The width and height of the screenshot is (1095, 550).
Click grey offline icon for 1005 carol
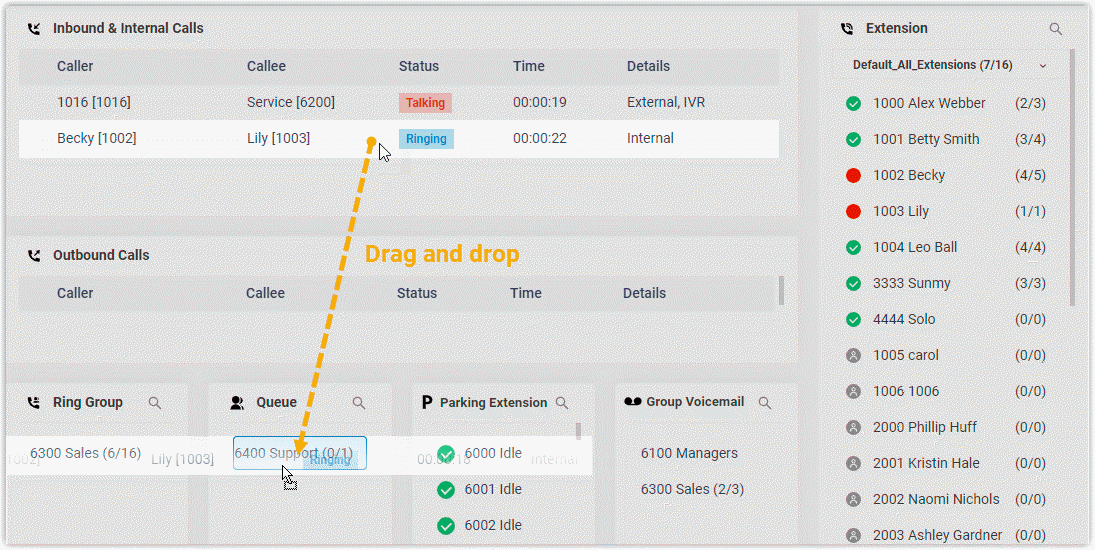pyautogui.click(x=853, y=355)
